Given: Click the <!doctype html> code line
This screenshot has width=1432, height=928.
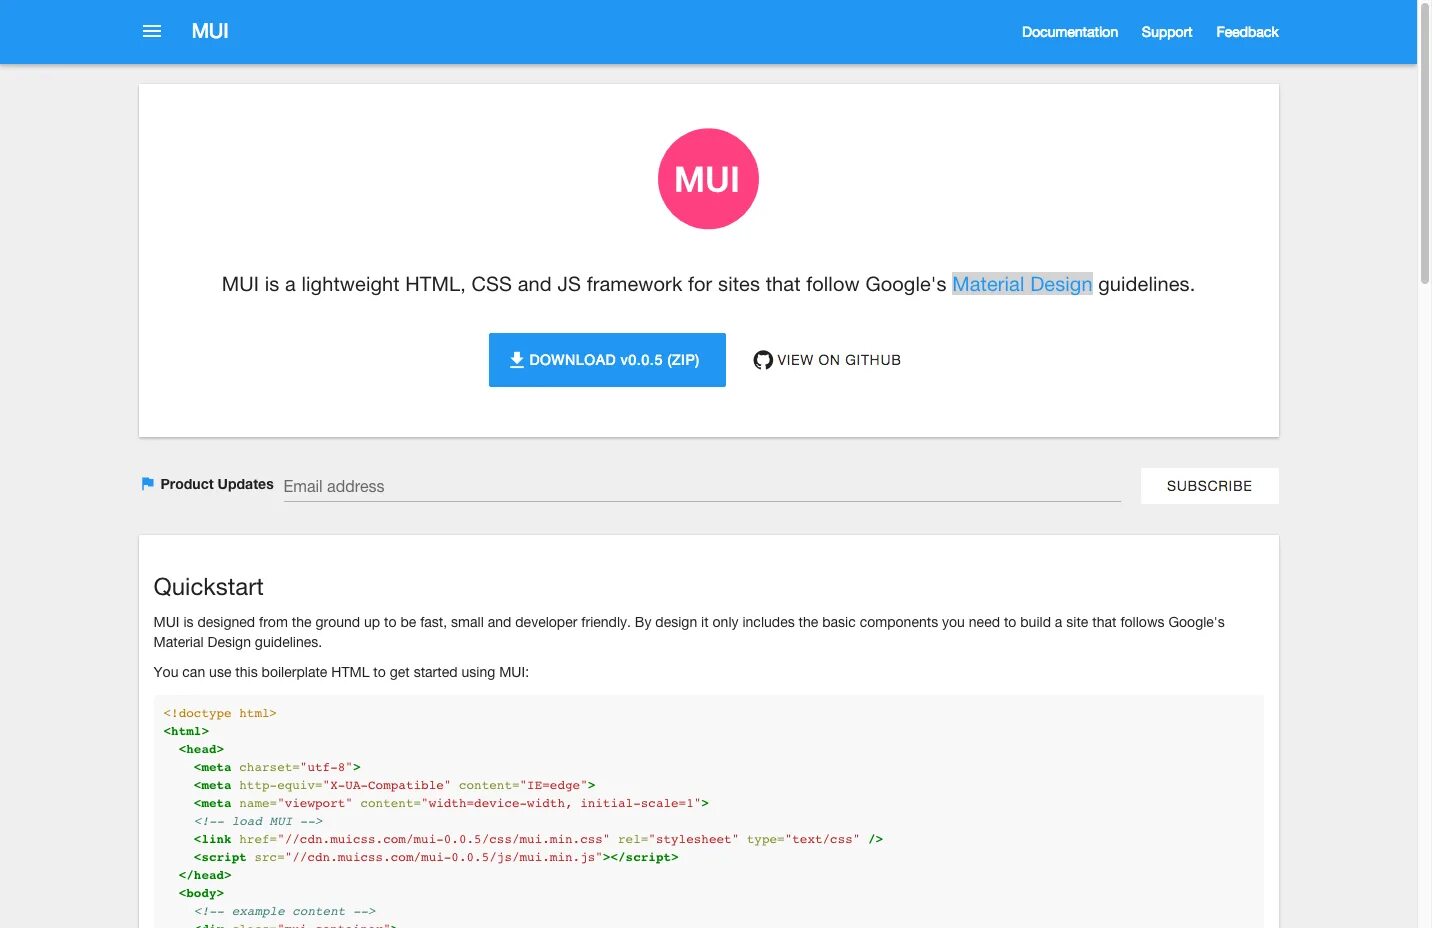Looking at the screenshot, I should click(220, 713).
